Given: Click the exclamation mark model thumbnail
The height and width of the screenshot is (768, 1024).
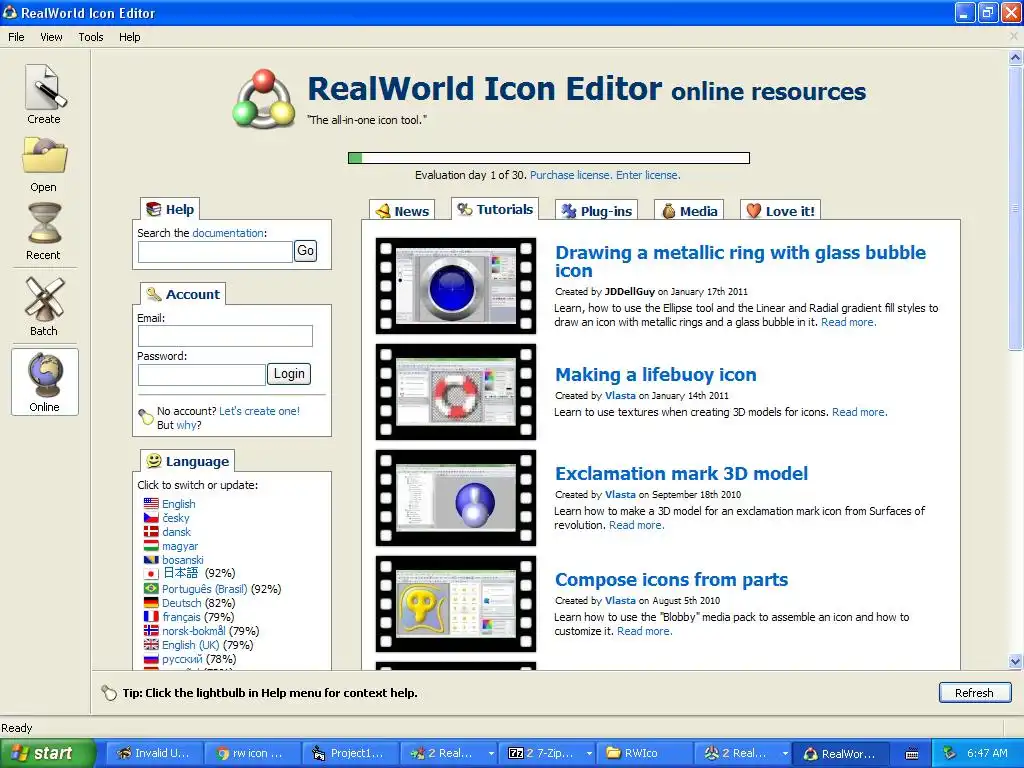Looking at the screenshot, I should tap(456, 498).
